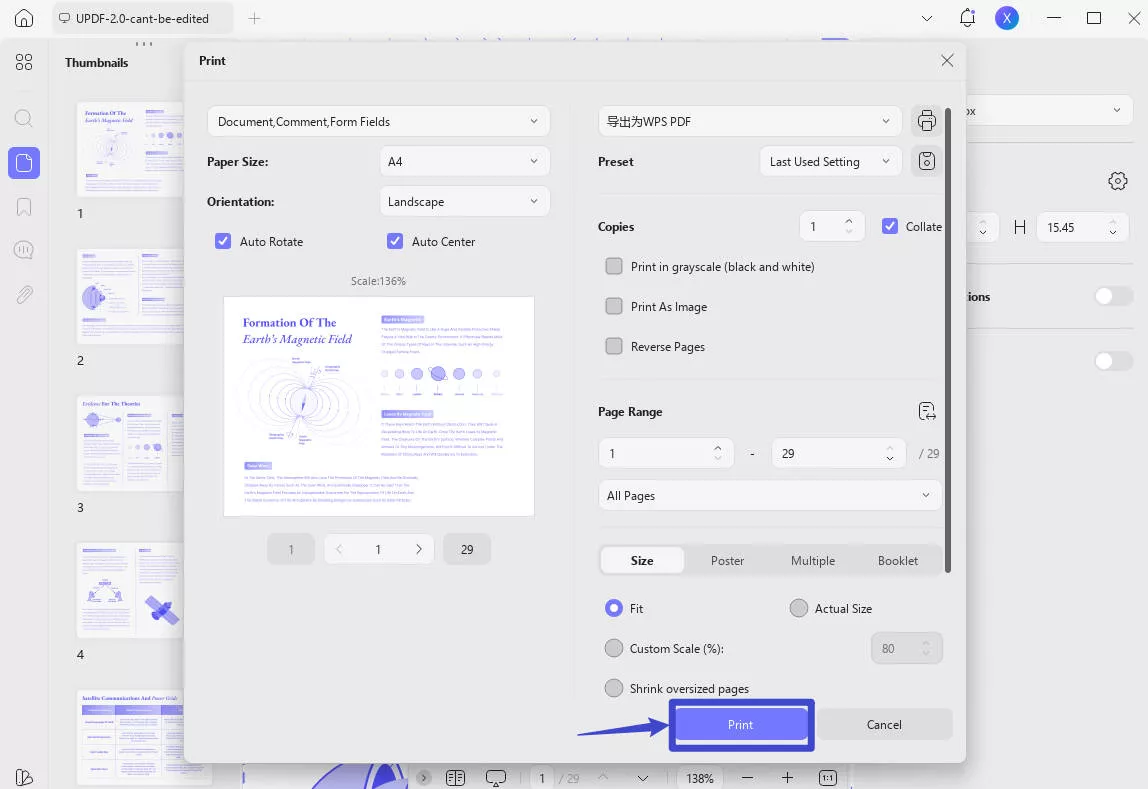The image size is (1148, 789).
Task: Open reading mode from the bottom toolbar
Action: click(x=455, y=777)
